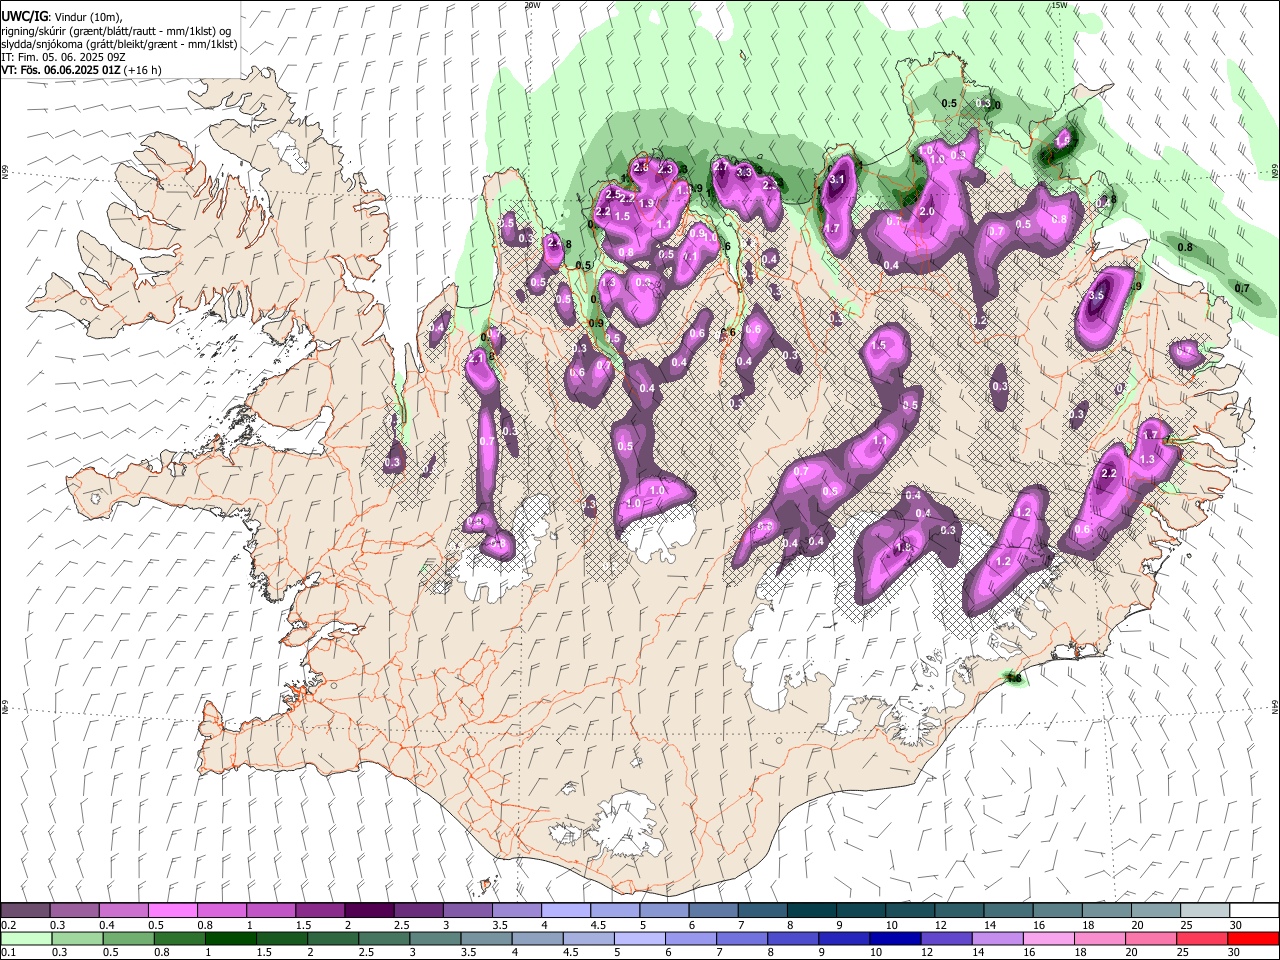Select the bright red 30 swatch in the rain legend

[1253, 938]
